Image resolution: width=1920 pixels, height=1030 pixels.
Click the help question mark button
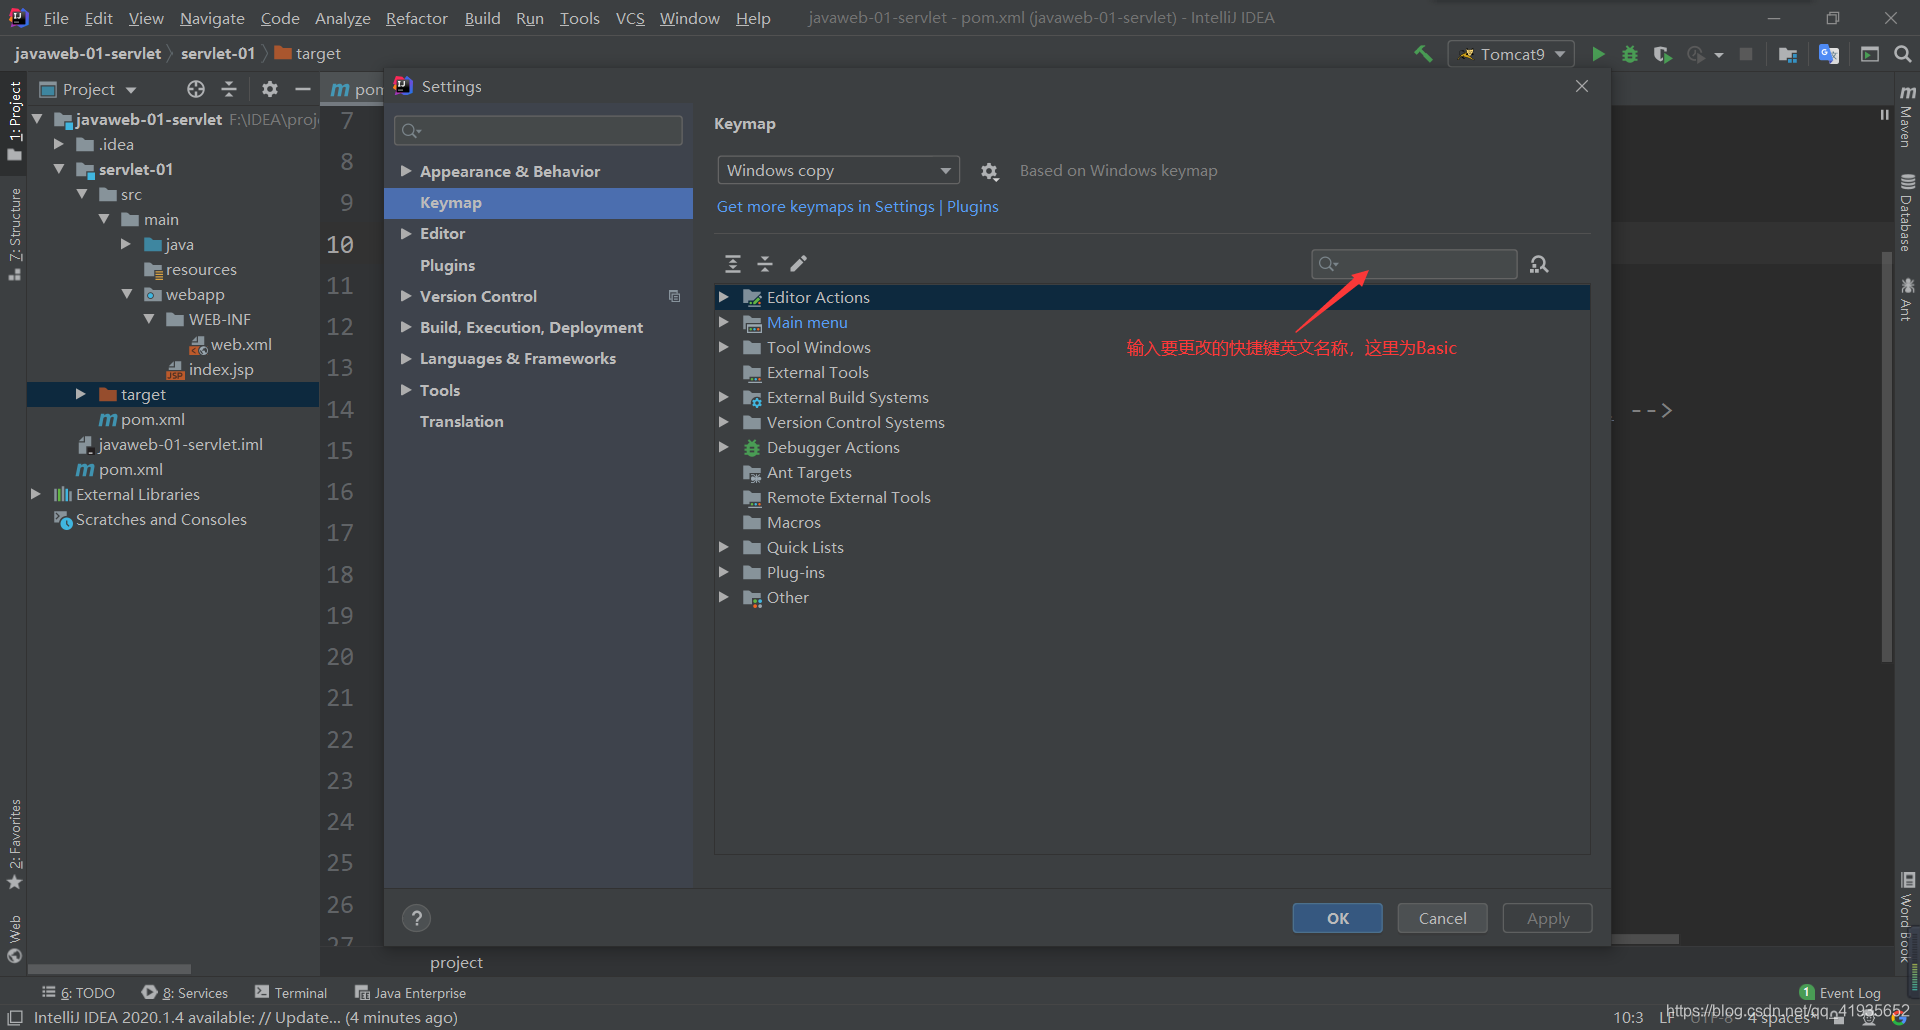(x=417, y=918)
